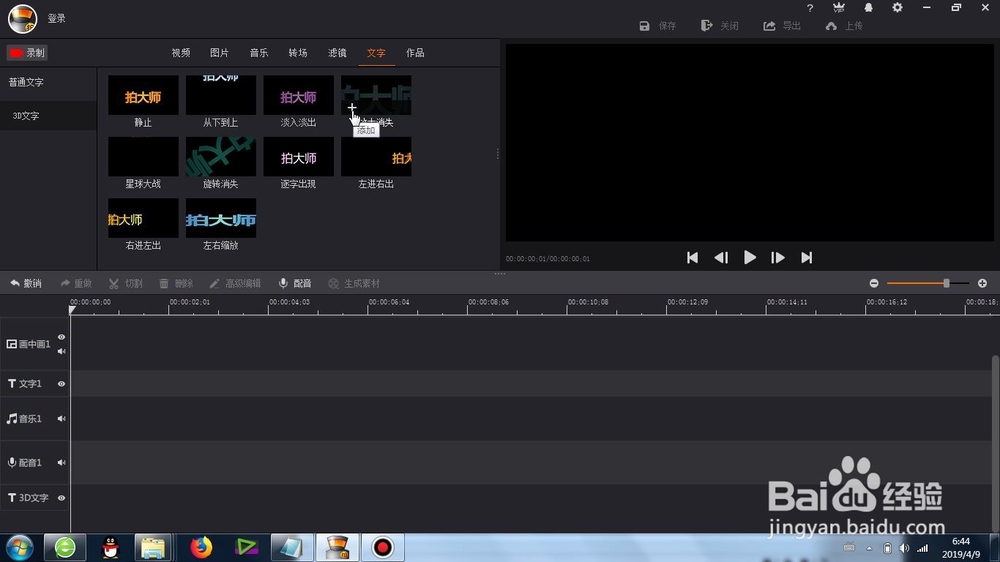Screen dimensions: 1000x562
Task: Select 3D文字 category in sidebar
Action: (x=26, y=116)
